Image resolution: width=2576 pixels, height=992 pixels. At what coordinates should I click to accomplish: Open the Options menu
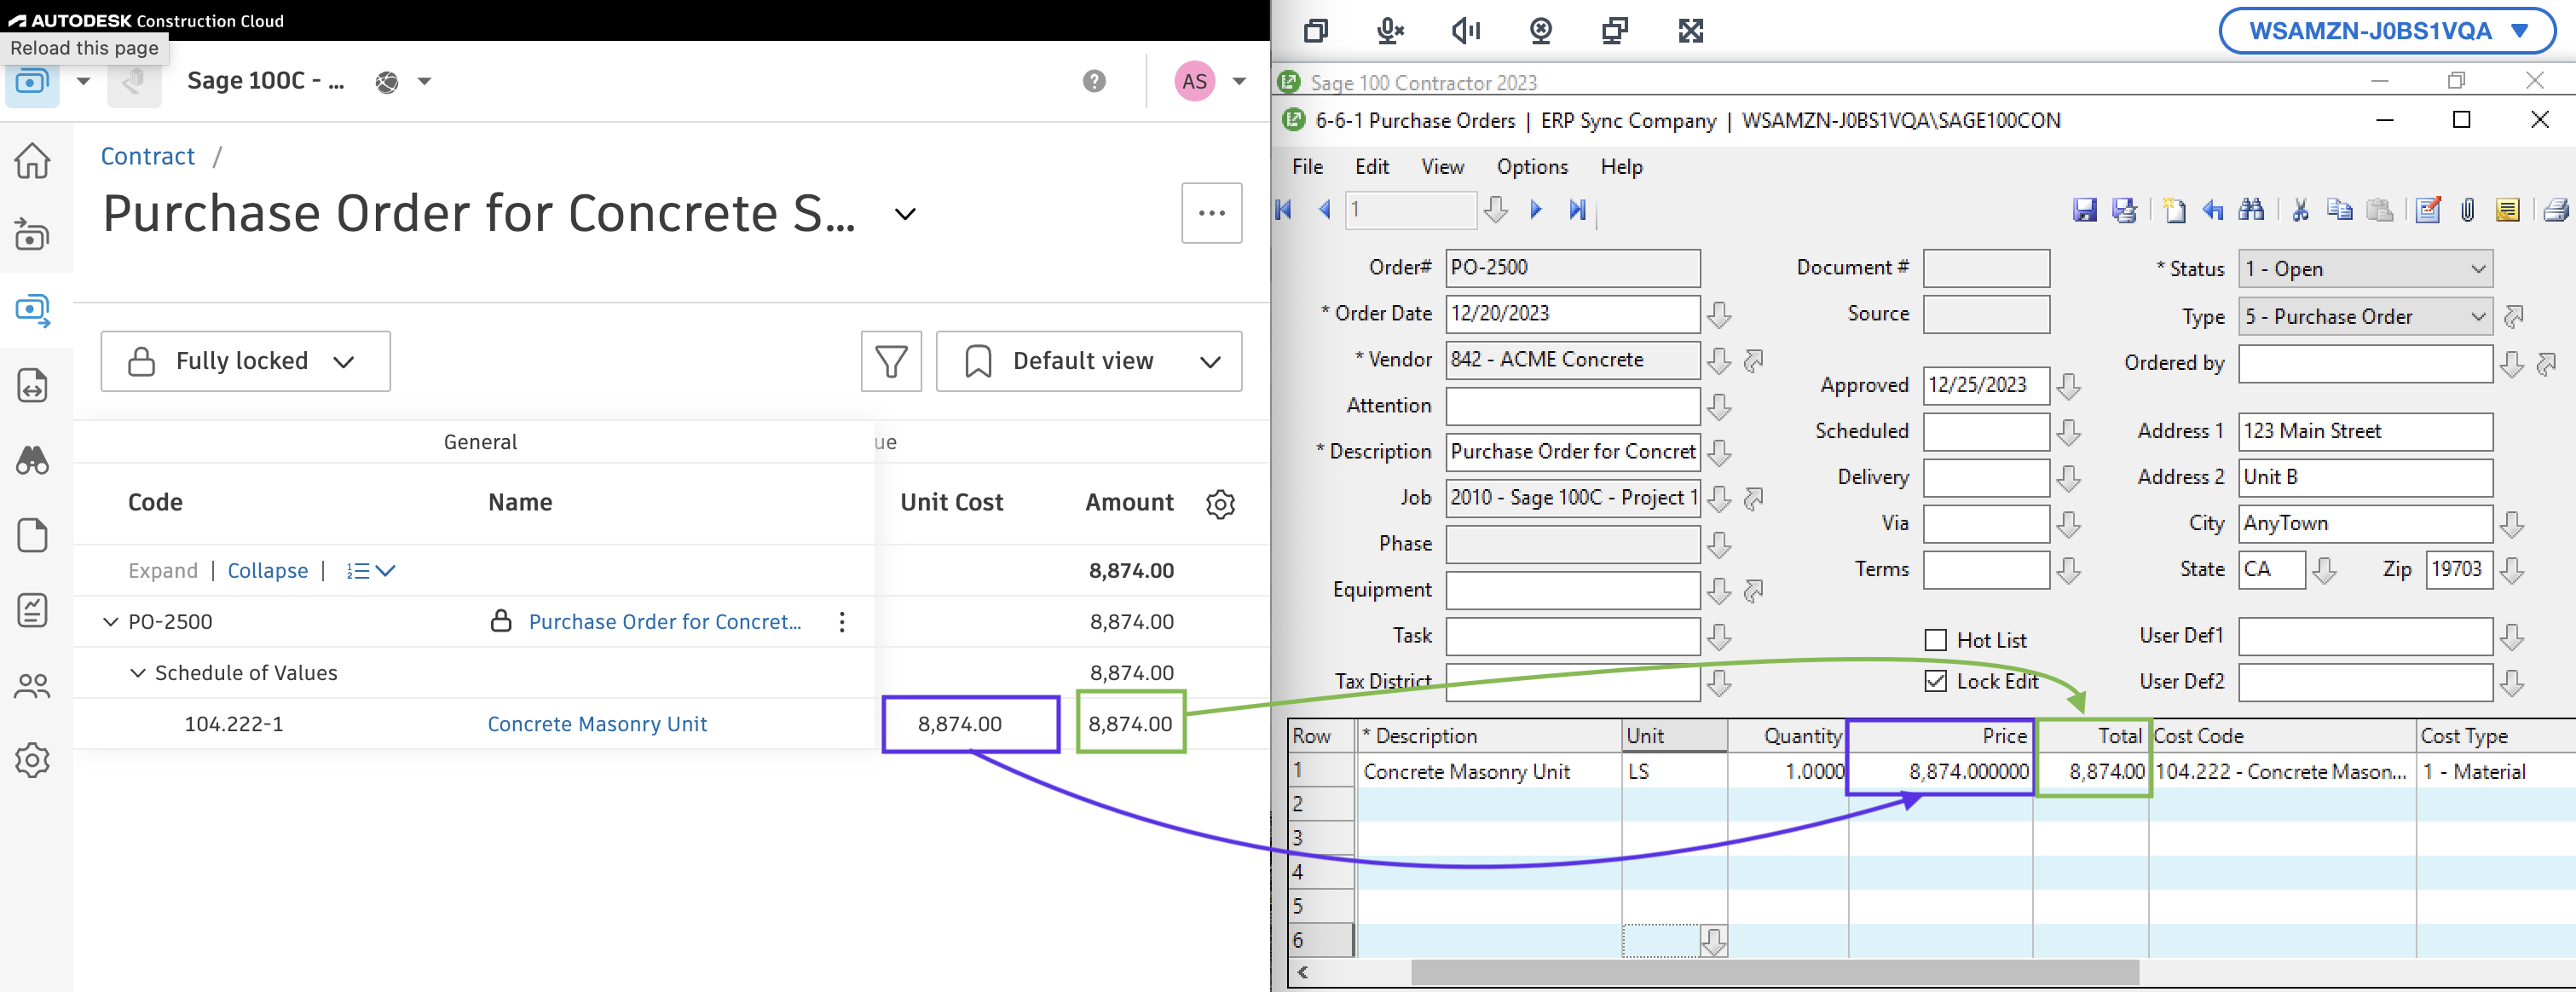click(x=1532, y=167)
